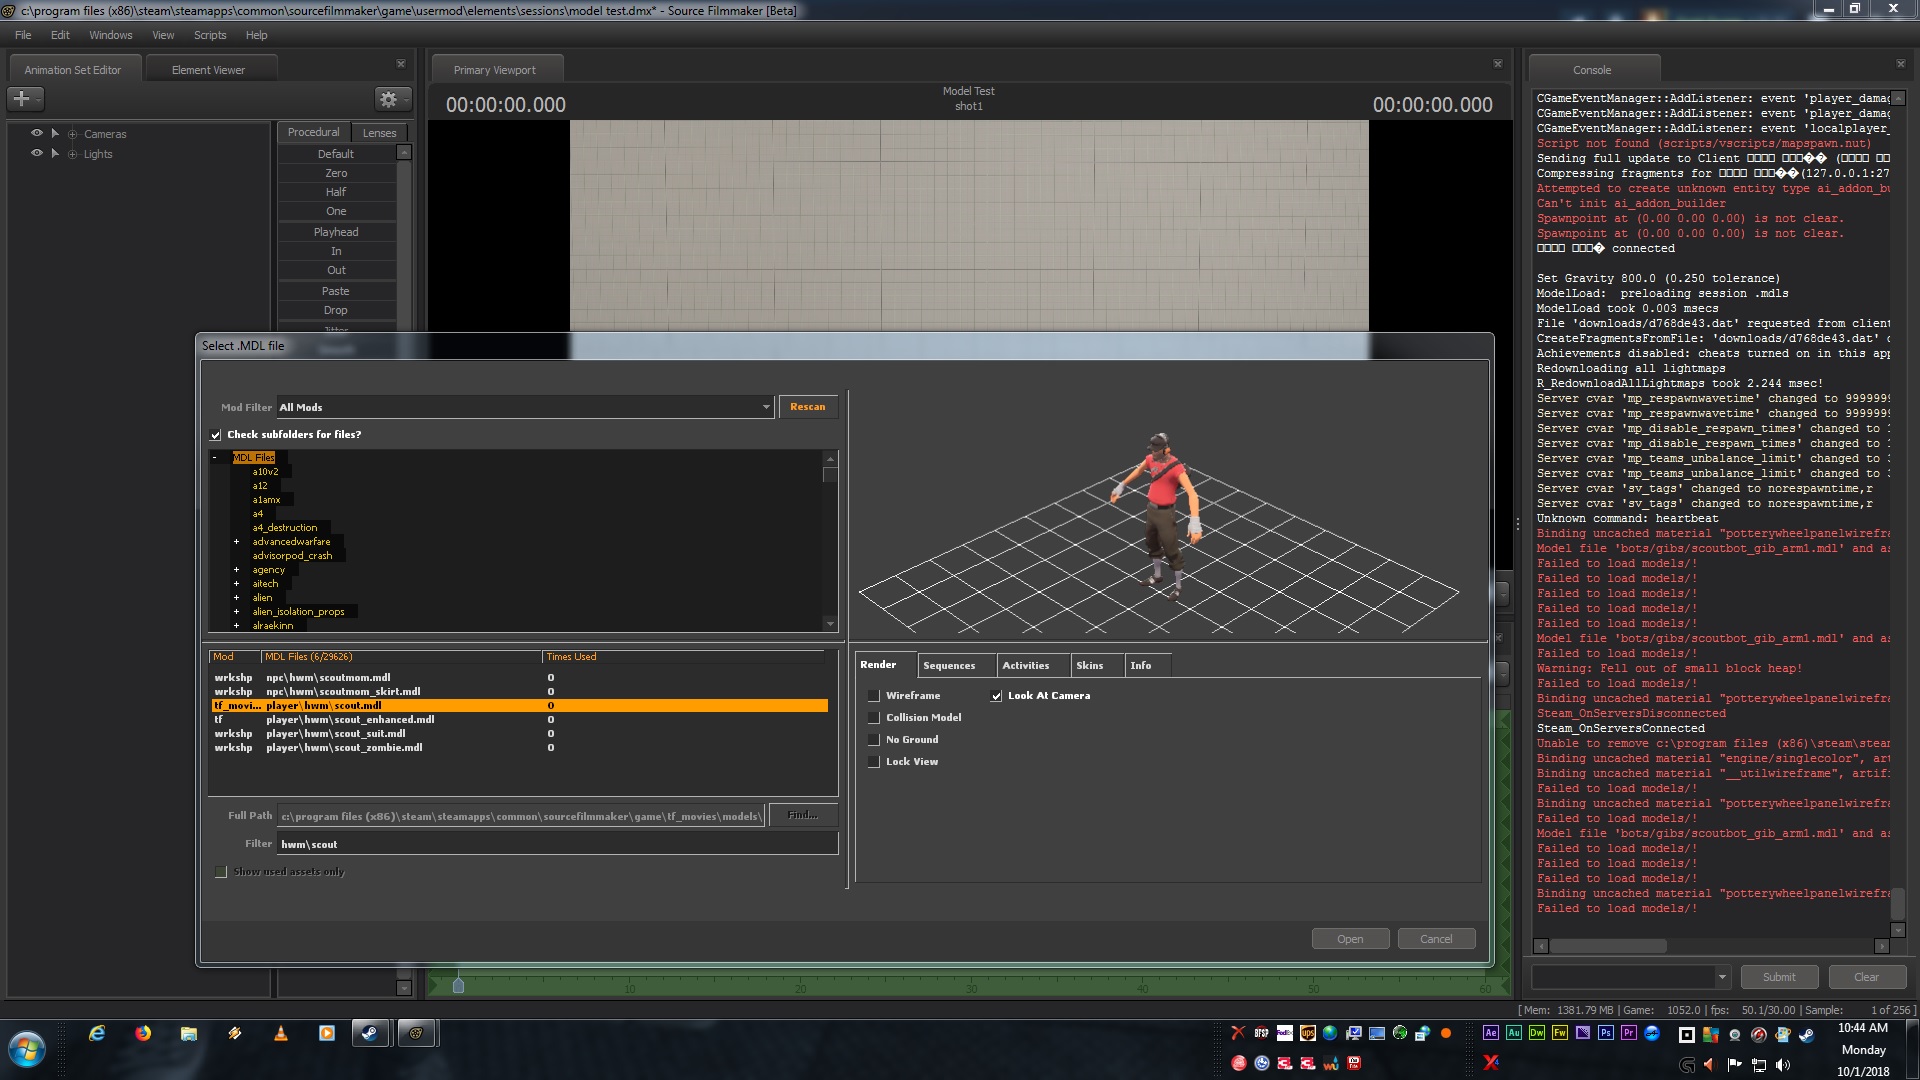Close the Primary Viewport panel tab

click(x=1497, y=64)
